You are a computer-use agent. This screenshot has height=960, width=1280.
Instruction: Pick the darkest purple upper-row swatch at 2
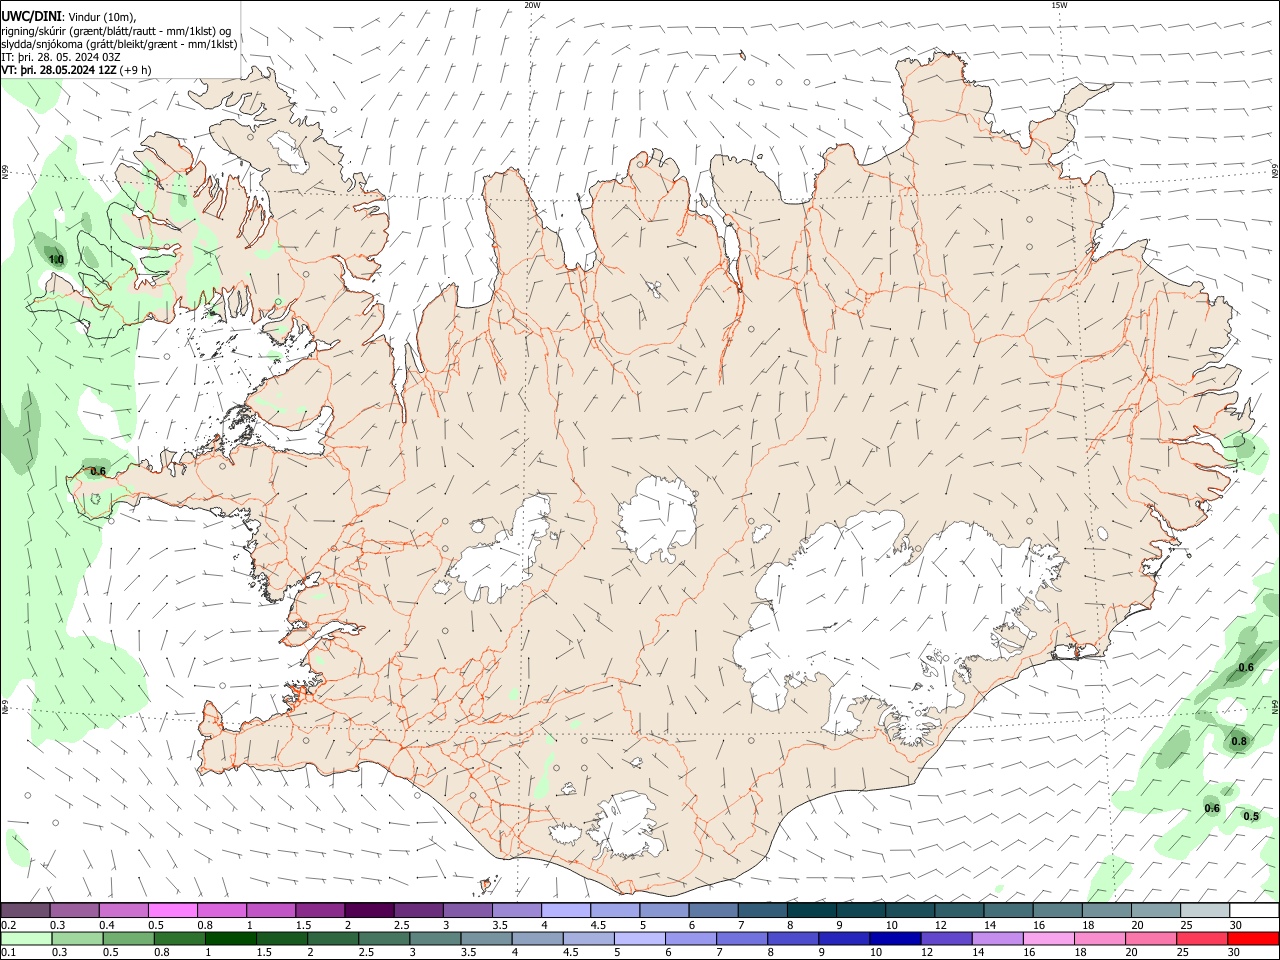point(369,910)
